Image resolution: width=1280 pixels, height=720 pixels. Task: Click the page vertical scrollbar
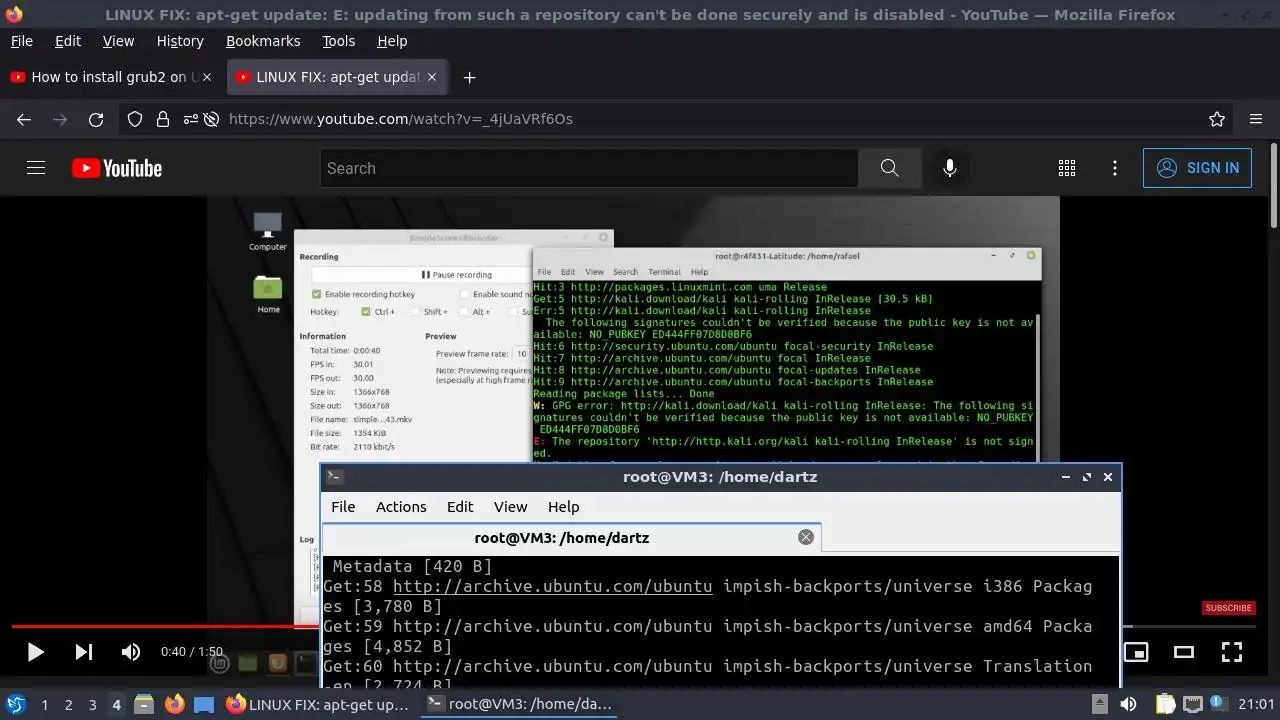click(x=1273, y=185)
